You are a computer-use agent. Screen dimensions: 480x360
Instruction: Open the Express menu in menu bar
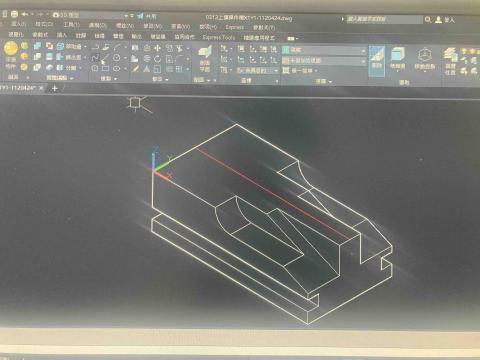[235, 27]
